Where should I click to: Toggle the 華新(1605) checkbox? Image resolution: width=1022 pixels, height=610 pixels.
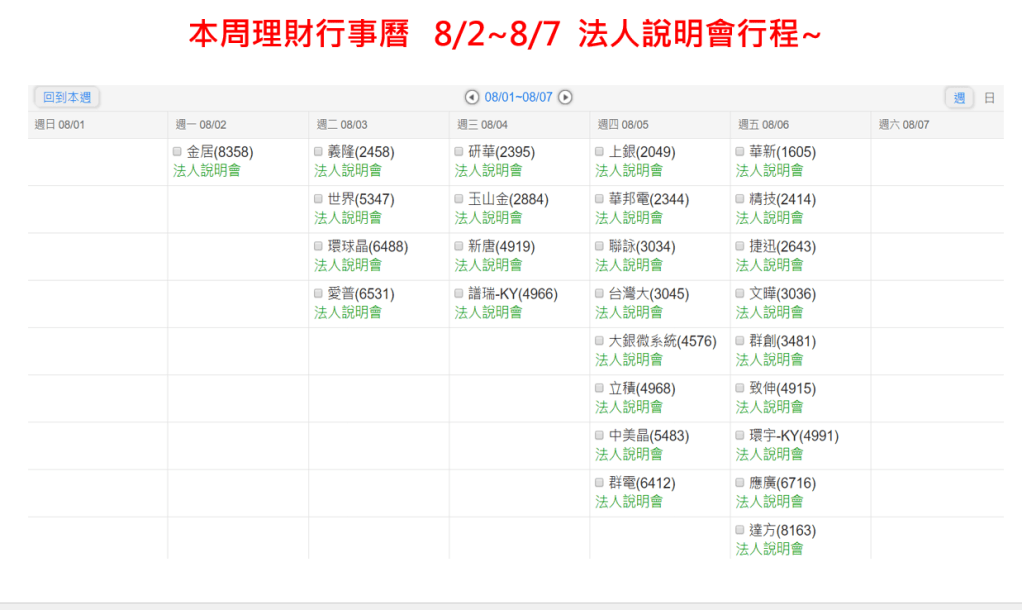740,152
